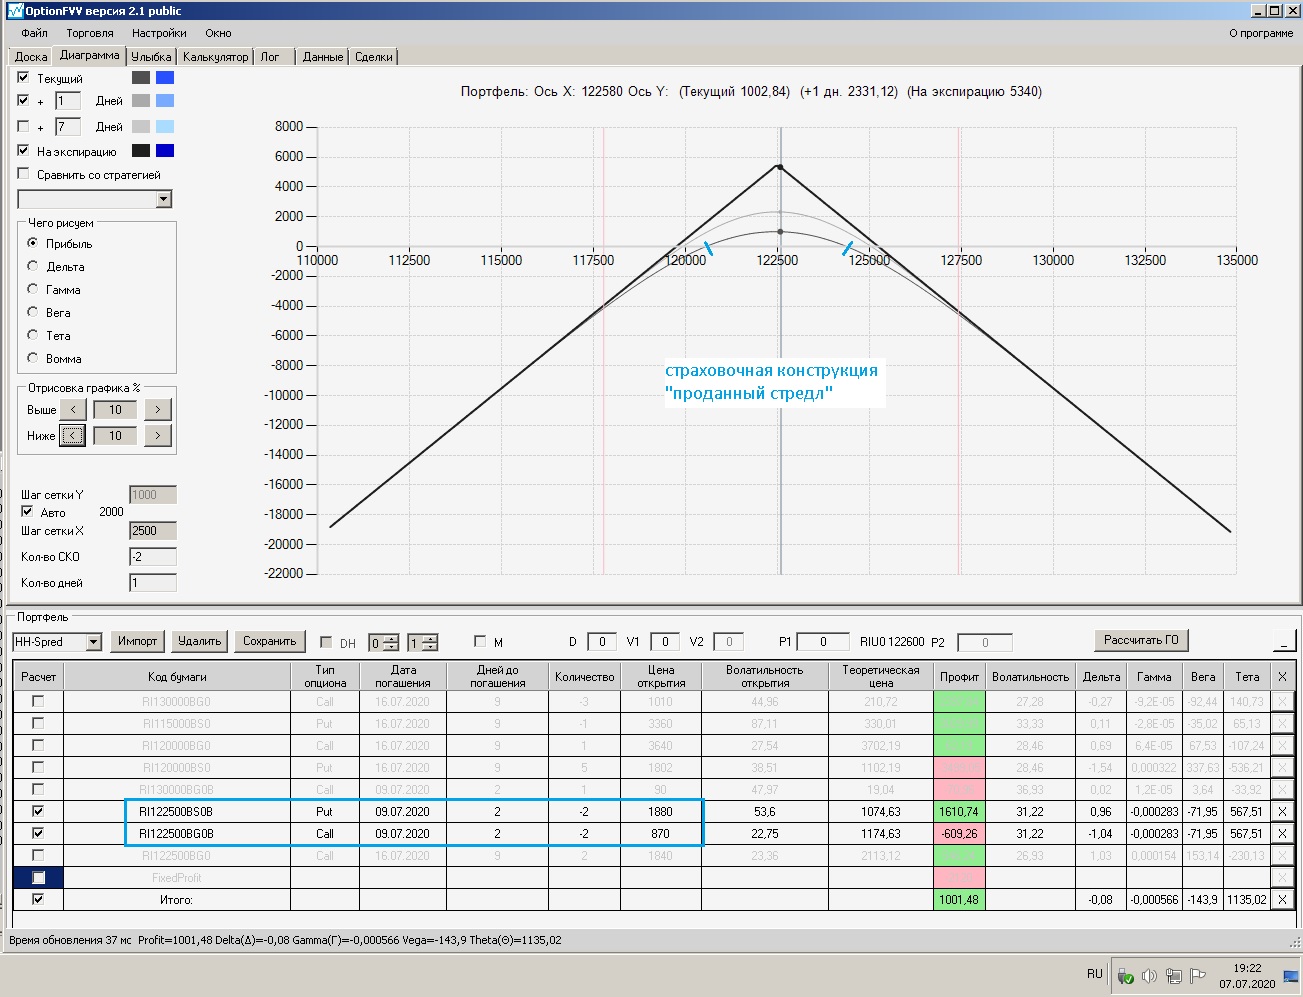Click the right arrow in the Ниже row
The image size is (1303, 997).
158,436
